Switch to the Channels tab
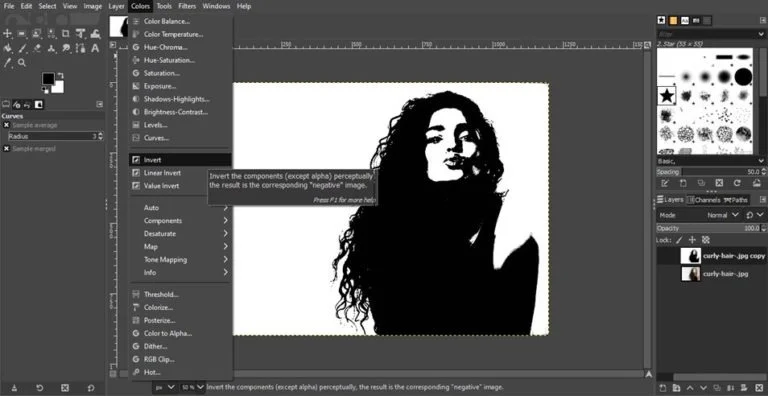This screenshot has width=768, height=396. coord(703,200)
